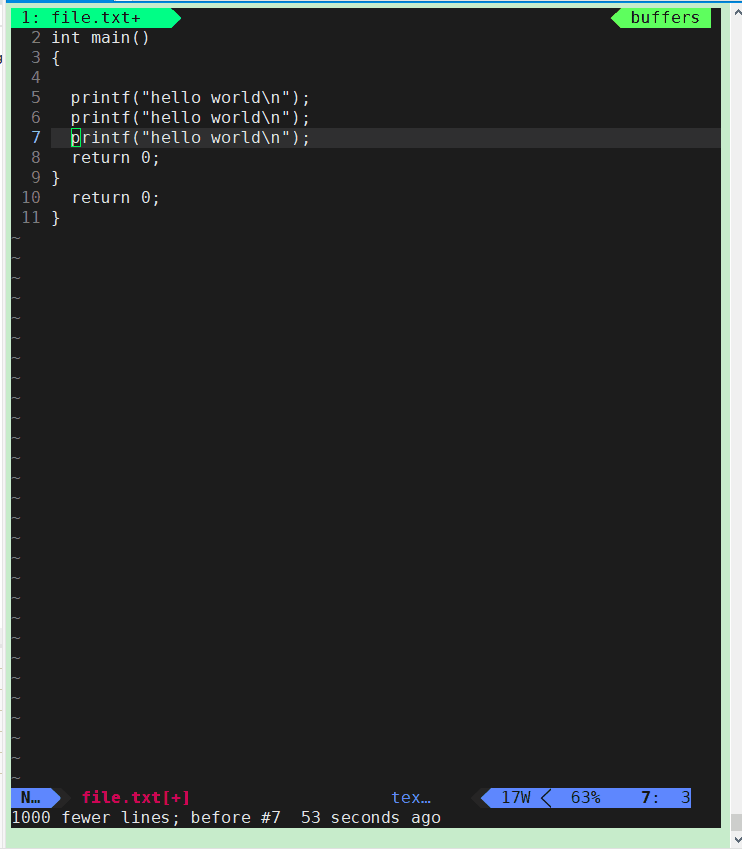The height and width of the screenshot is (849, 742).
Task: Click return 0; on line 10
Action: click(116, 198)
